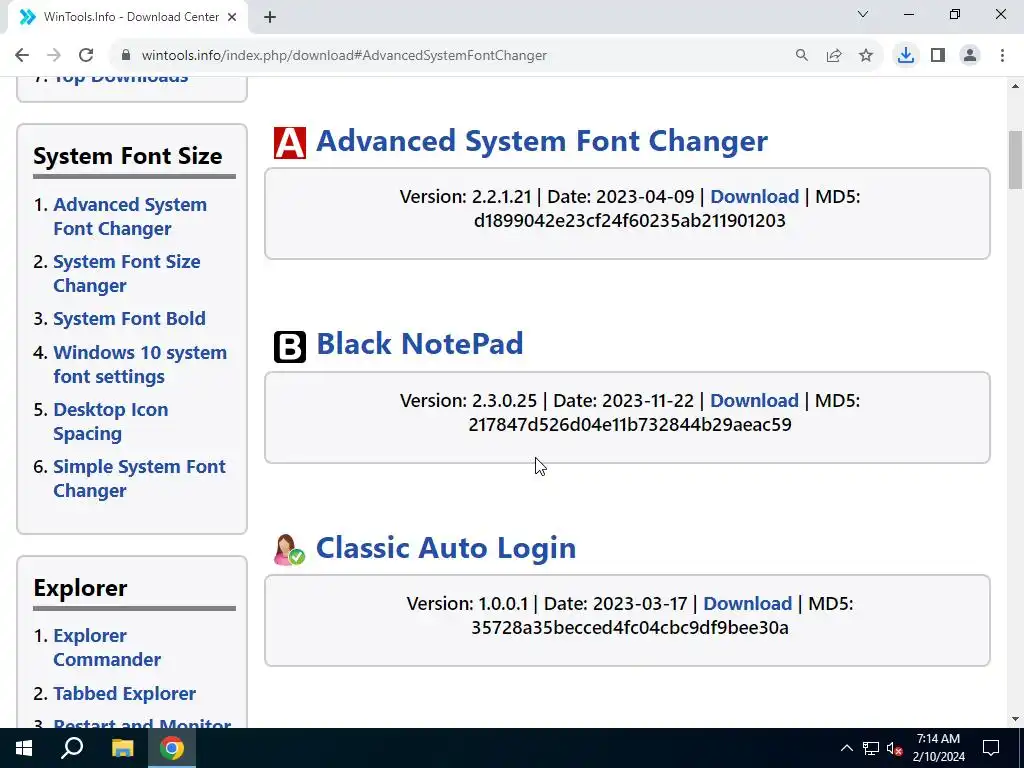
Task: Open Chrome downloads tray
Action: pos(906,56)
